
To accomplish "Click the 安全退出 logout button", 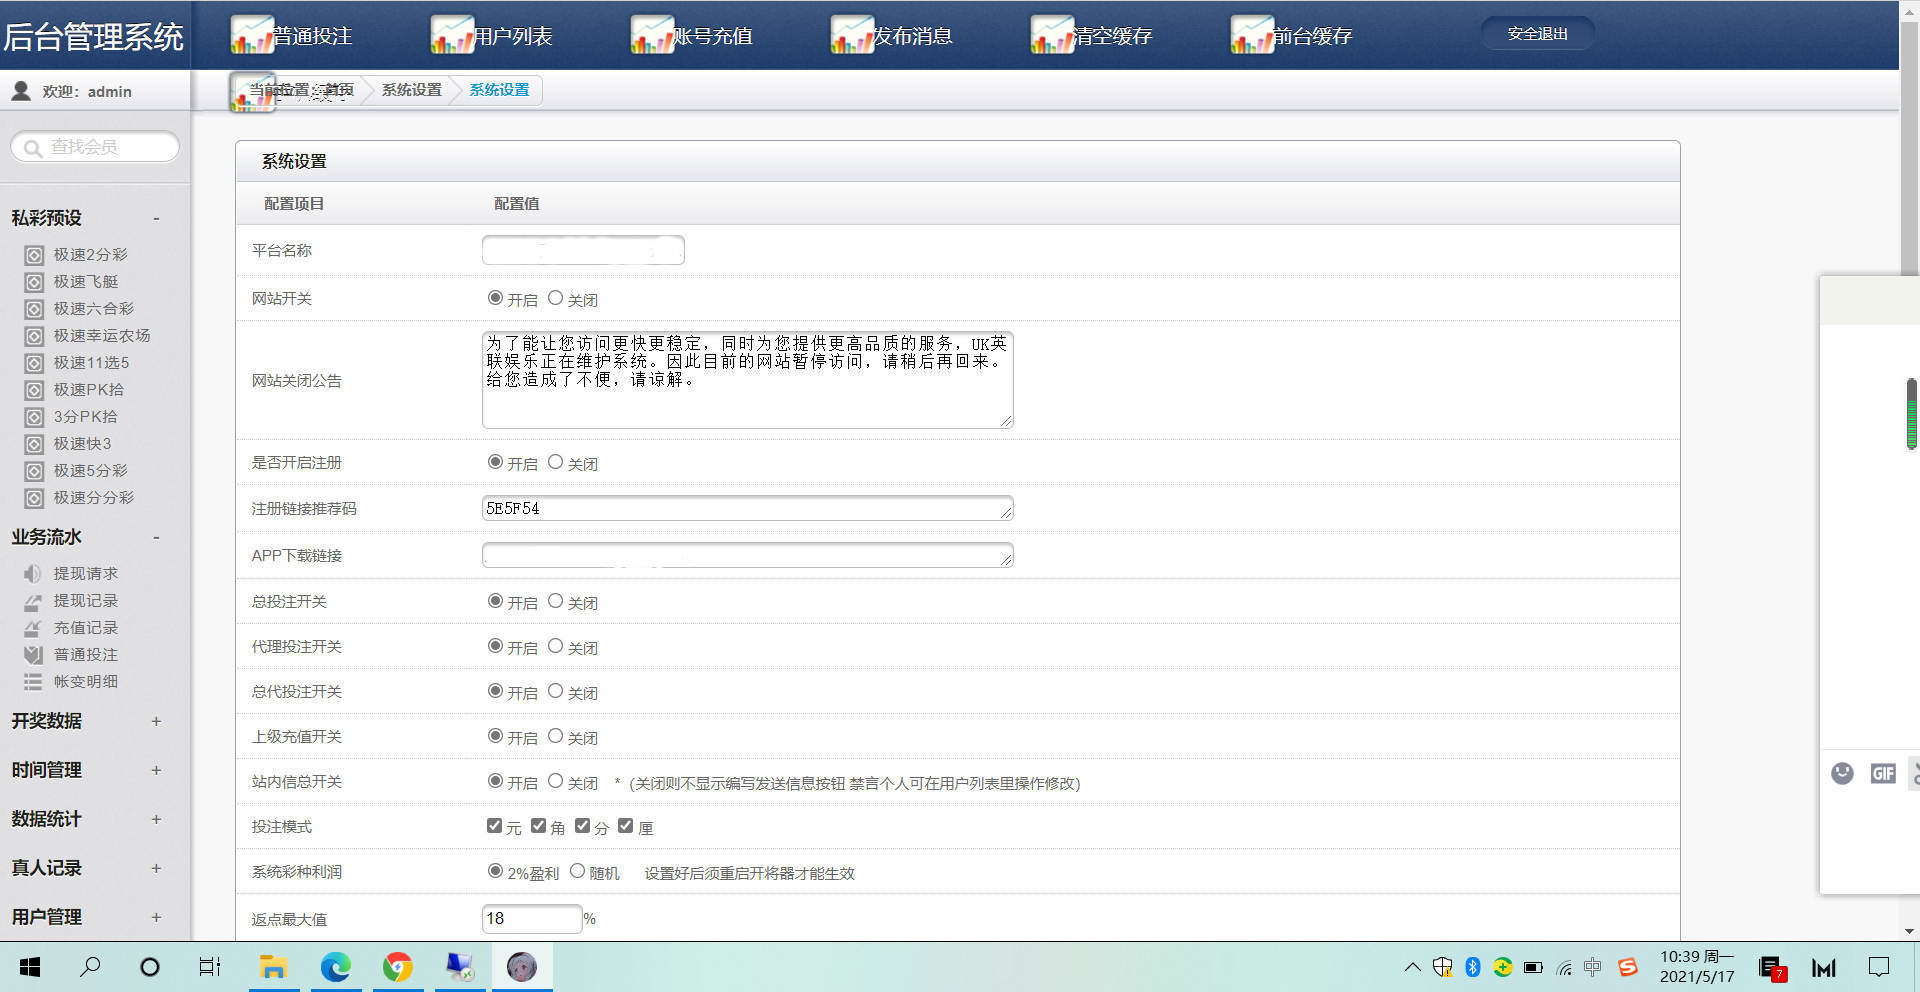I will point(1537,34).
